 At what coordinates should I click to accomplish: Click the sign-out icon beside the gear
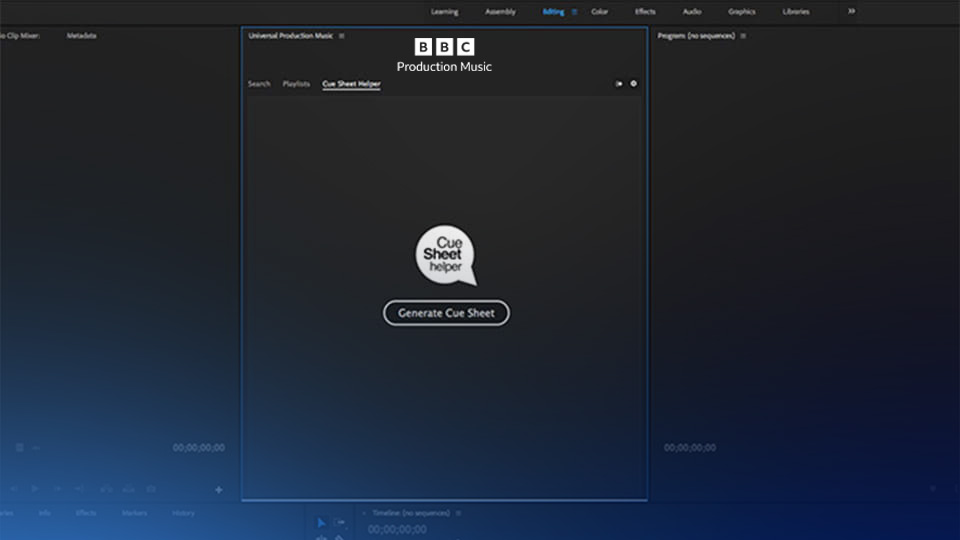[x=619, y=84]
